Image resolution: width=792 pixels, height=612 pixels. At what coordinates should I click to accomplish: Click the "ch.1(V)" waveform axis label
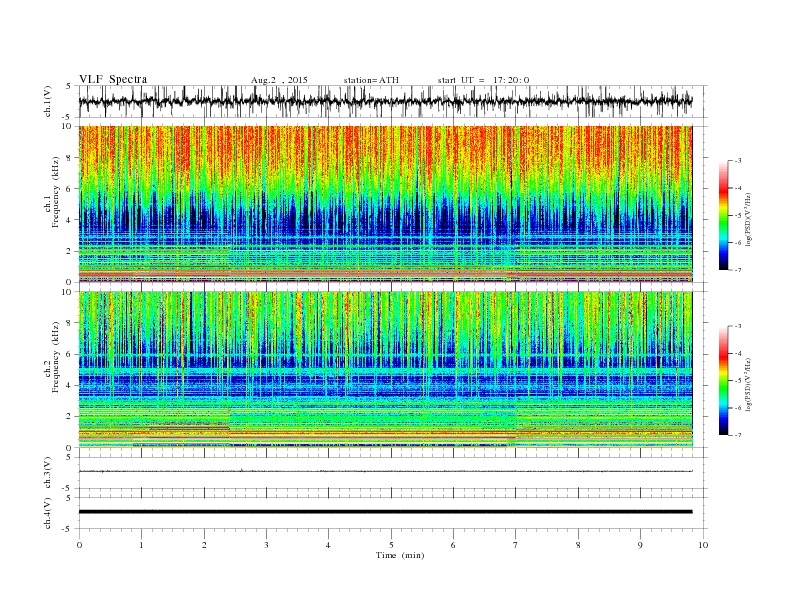48,102
